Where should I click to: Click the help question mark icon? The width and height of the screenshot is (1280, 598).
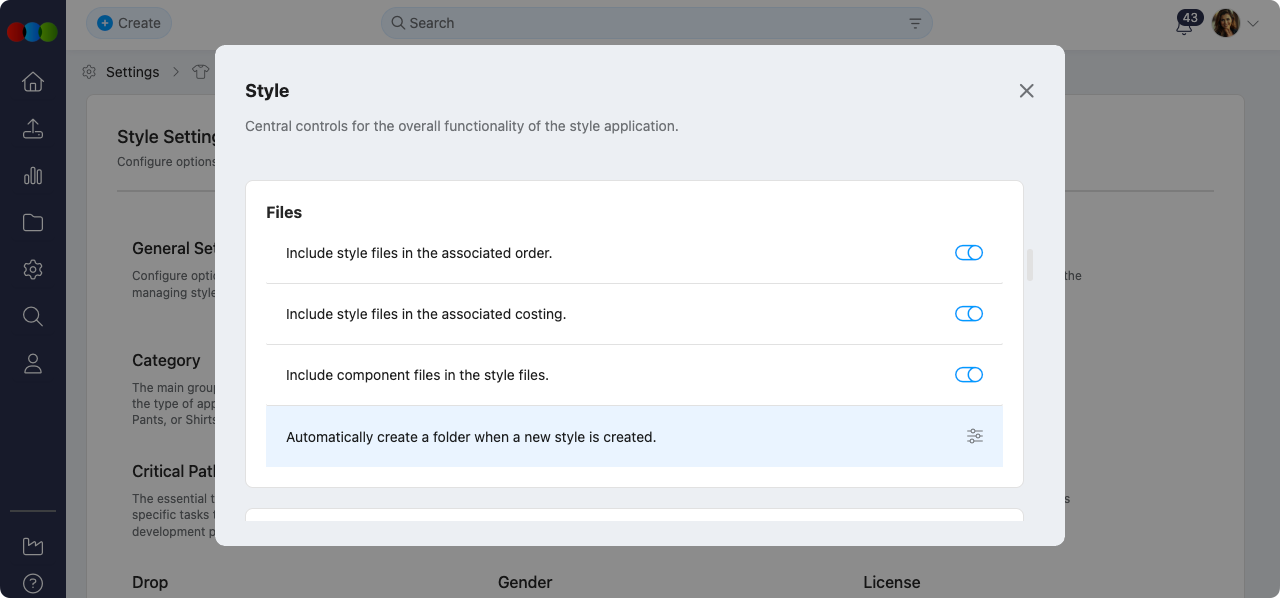coord(33,583)
